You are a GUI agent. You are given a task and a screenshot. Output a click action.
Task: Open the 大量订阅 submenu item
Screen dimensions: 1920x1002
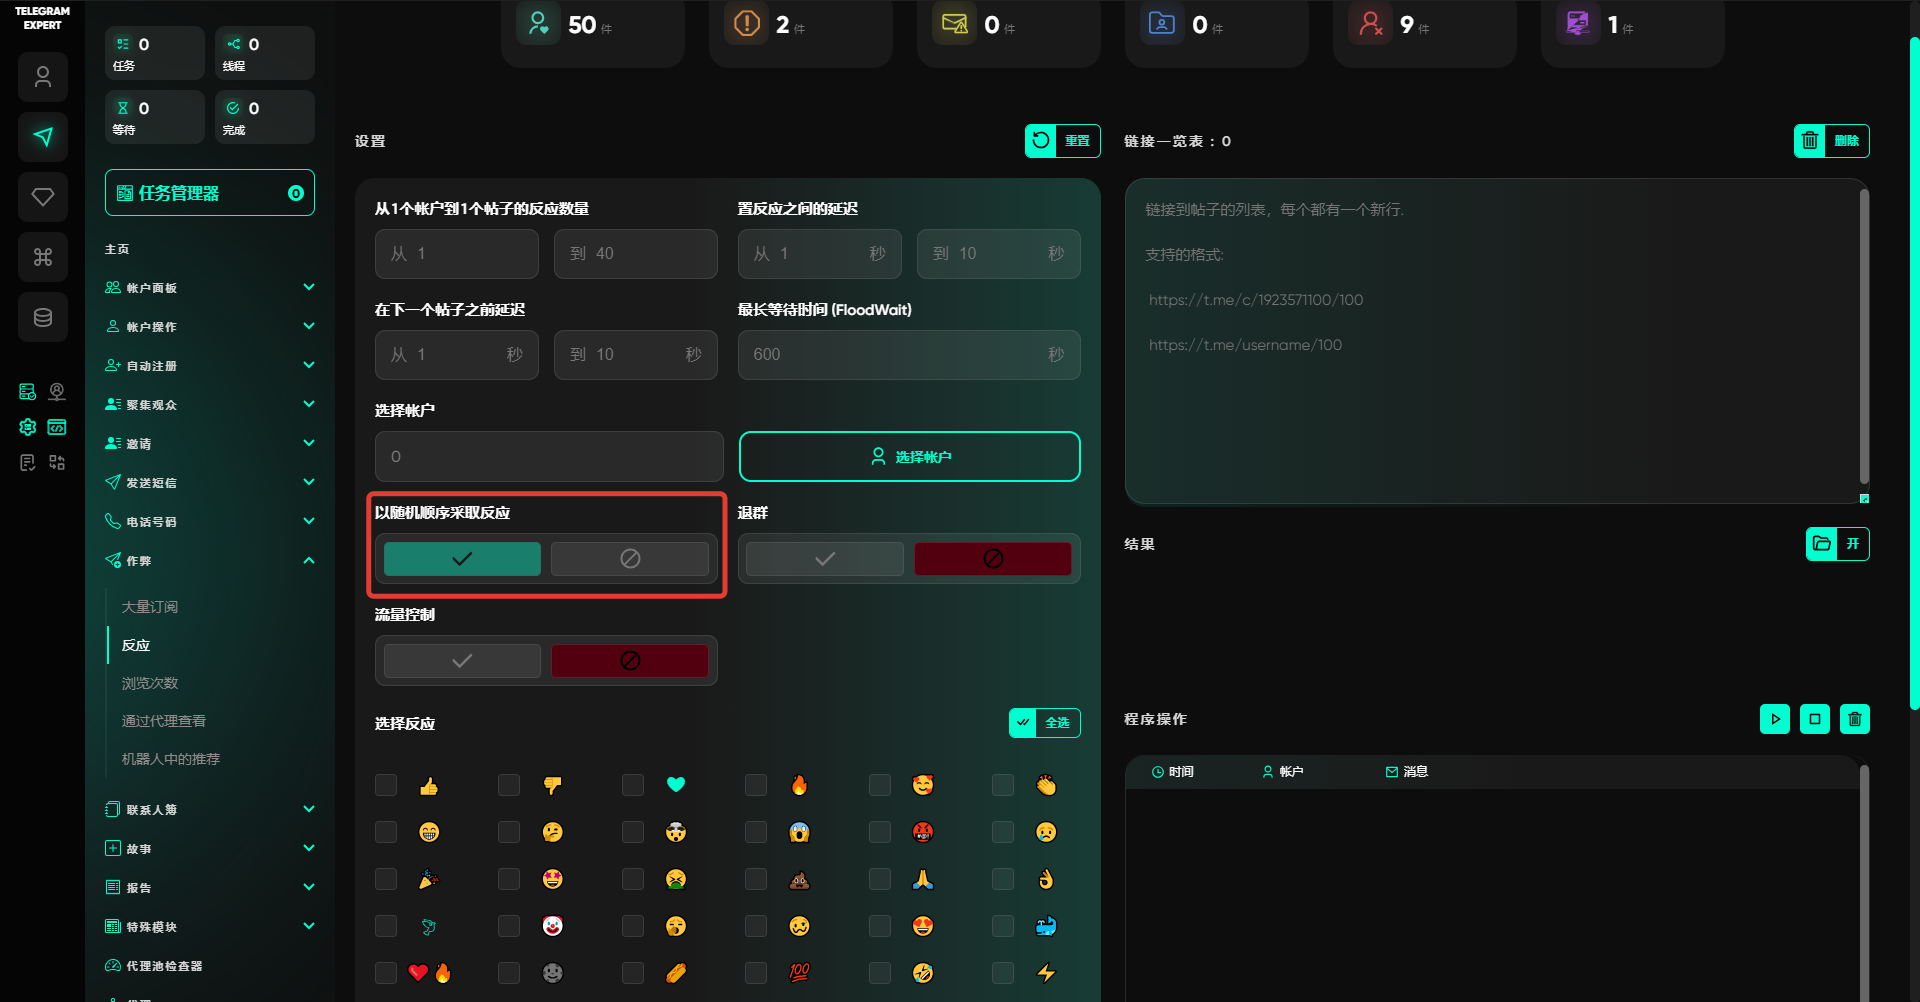pyautogui.click(x=150, y=607)
